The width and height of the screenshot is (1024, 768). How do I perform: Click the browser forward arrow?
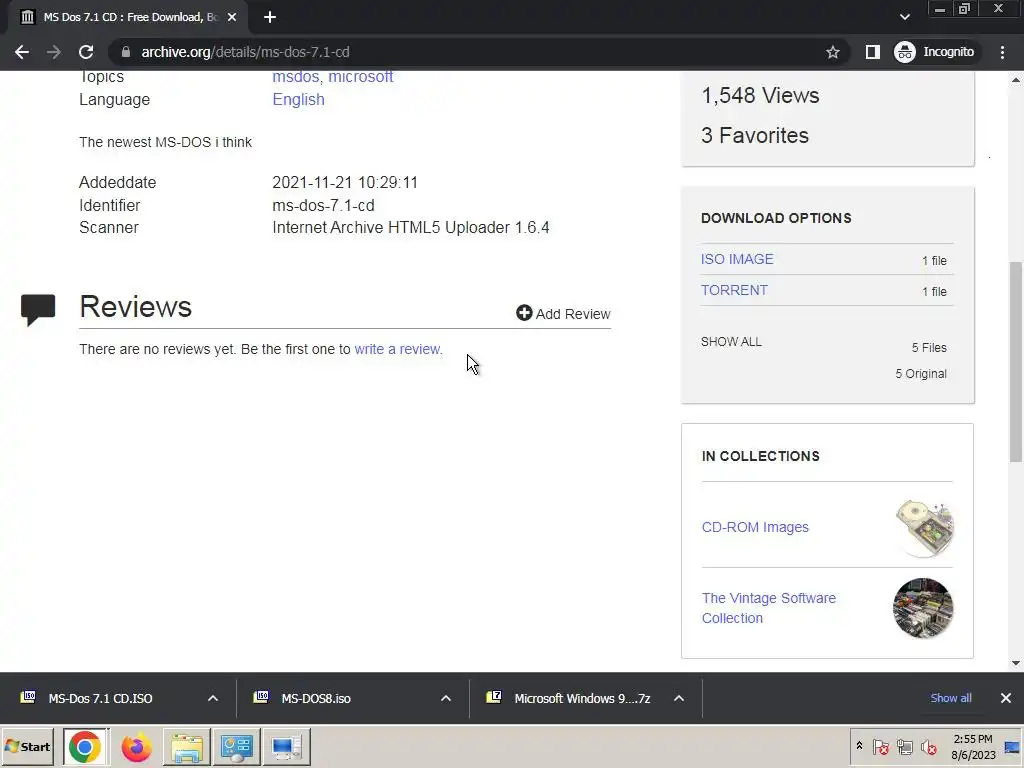point(54,52)
